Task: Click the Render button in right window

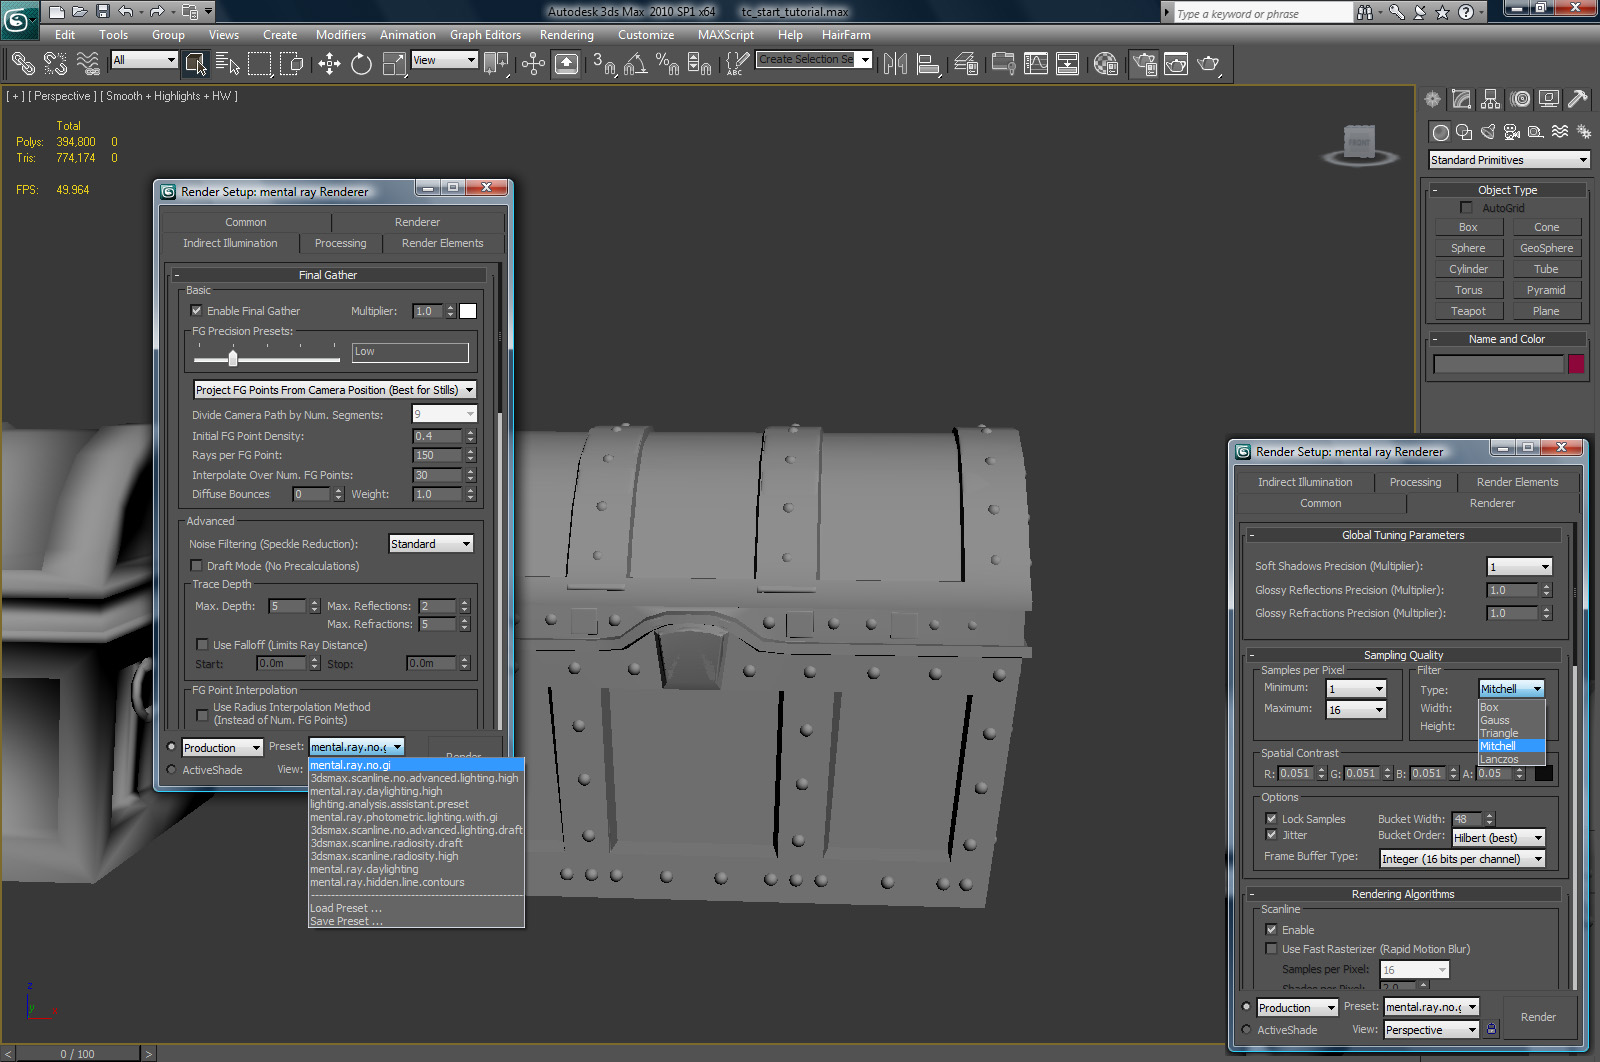Action: pos(1538,1017)
